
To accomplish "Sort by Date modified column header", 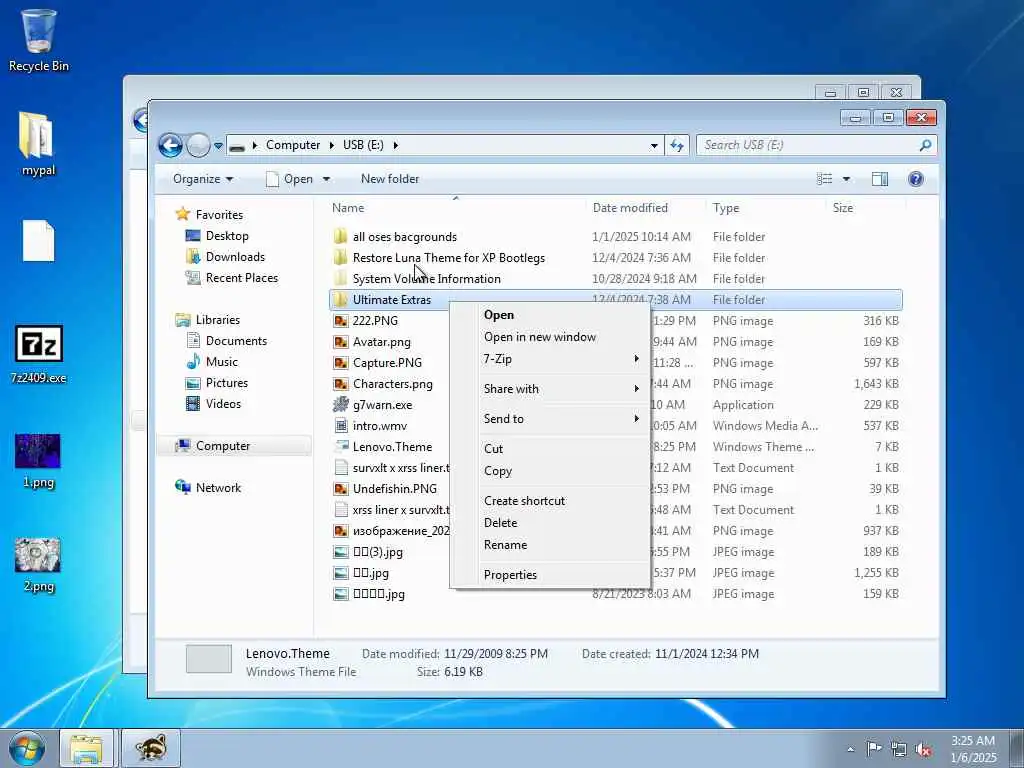I will pos(630,208).
